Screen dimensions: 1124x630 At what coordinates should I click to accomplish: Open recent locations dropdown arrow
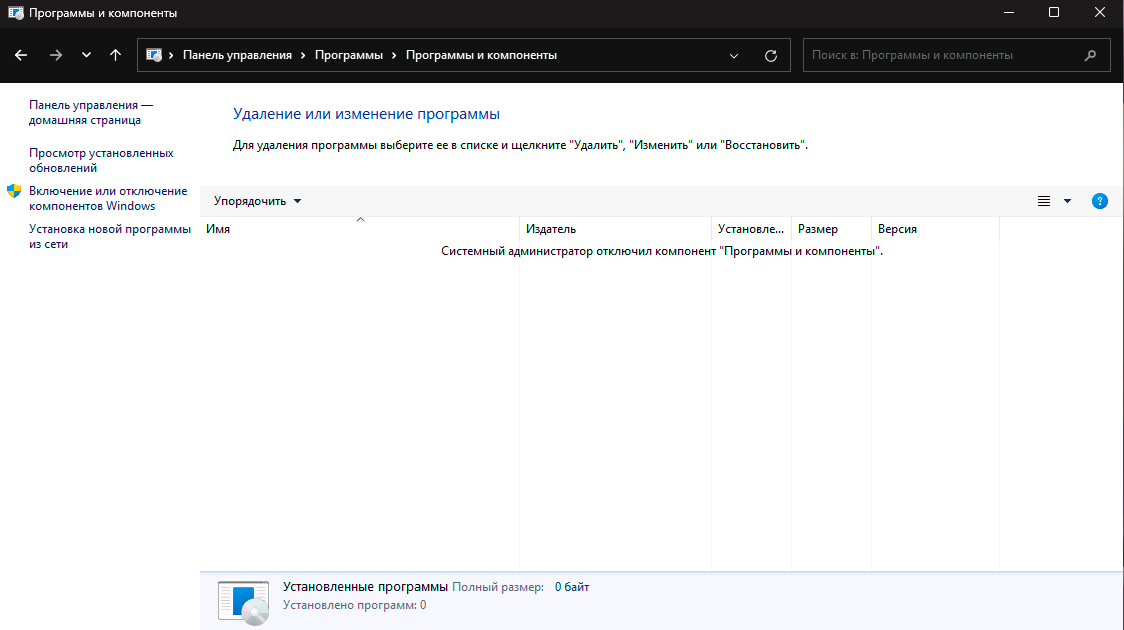[86, 55]
